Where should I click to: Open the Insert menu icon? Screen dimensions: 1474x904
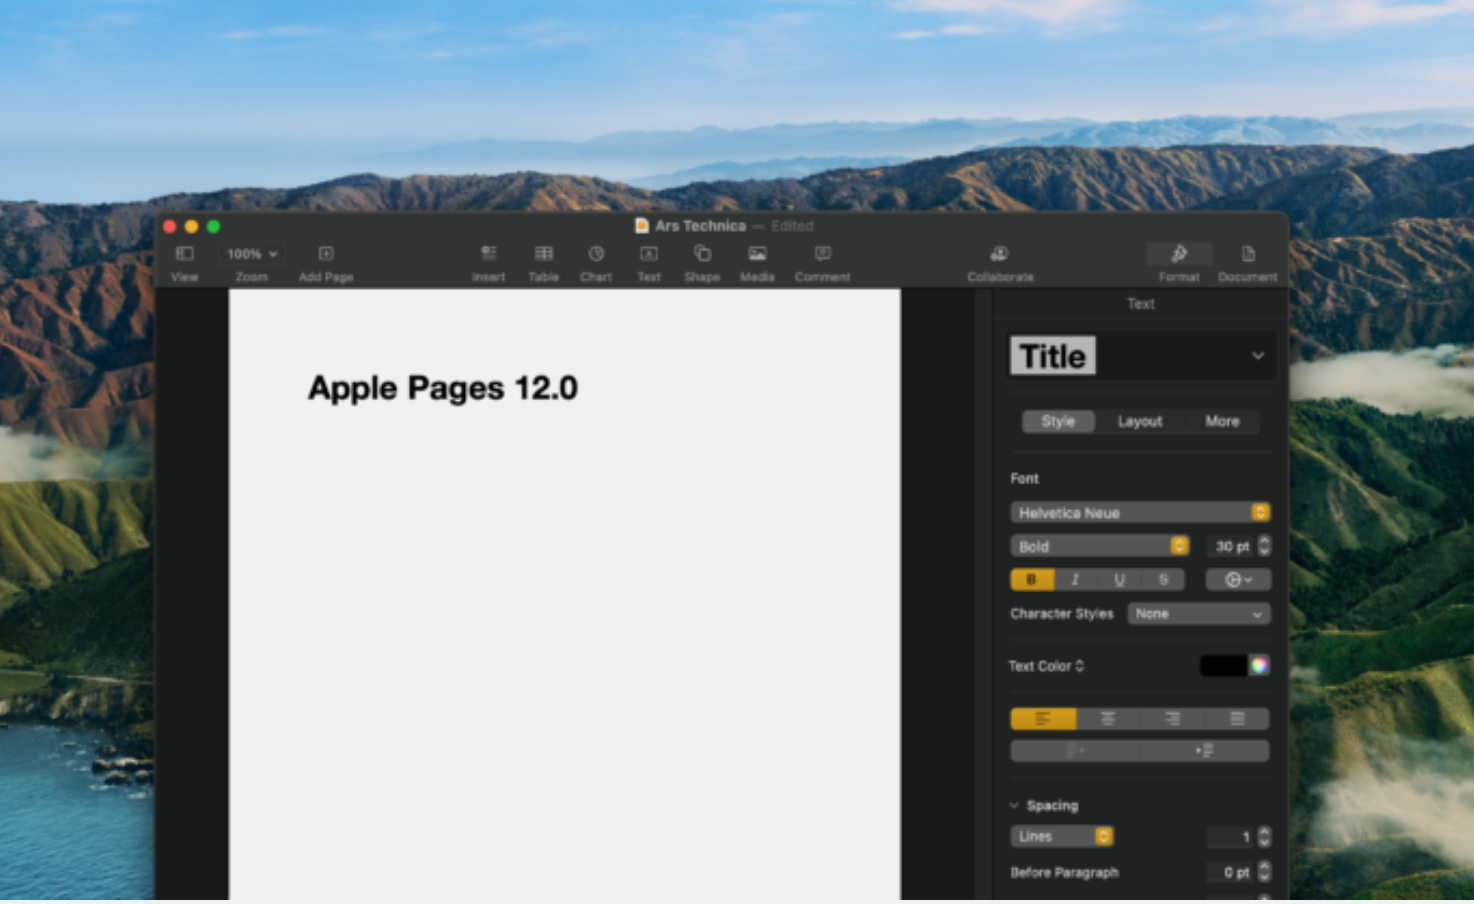pos(489,254)
